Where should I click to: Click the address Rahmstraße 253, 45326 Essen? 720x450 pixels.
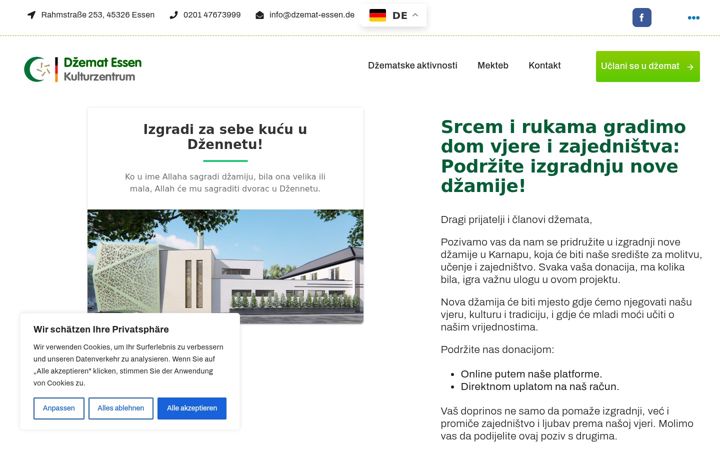(x=98, y=15)
